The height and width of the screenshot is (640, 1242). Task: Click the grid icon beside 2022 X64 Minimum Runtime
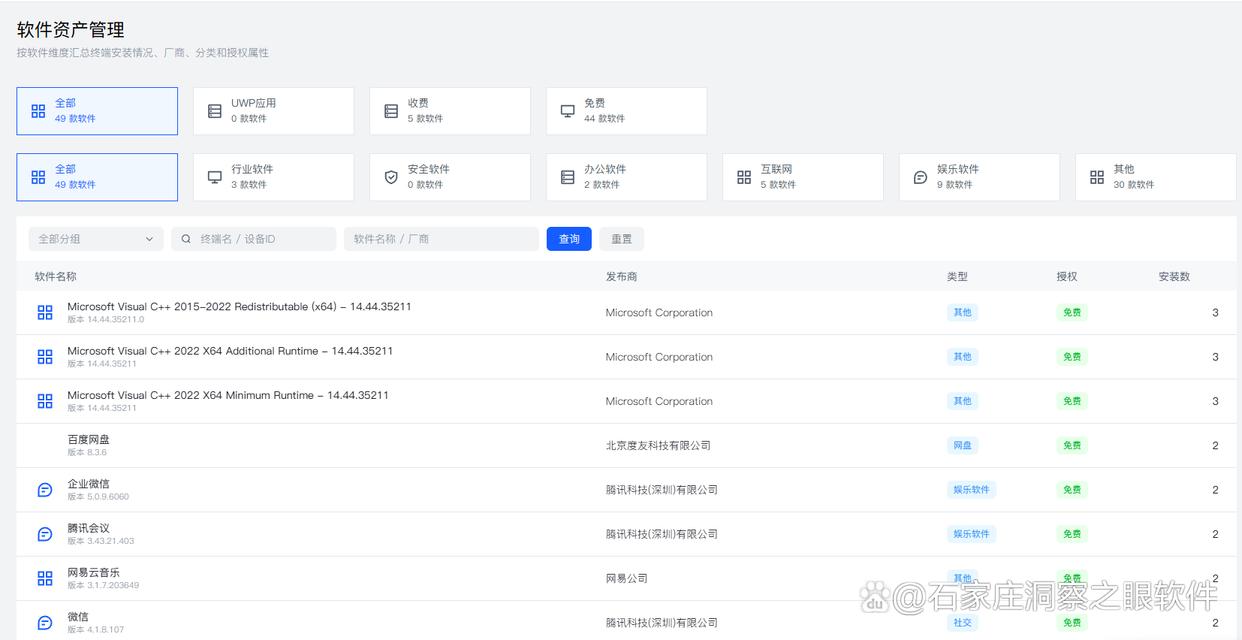(45, 401)
